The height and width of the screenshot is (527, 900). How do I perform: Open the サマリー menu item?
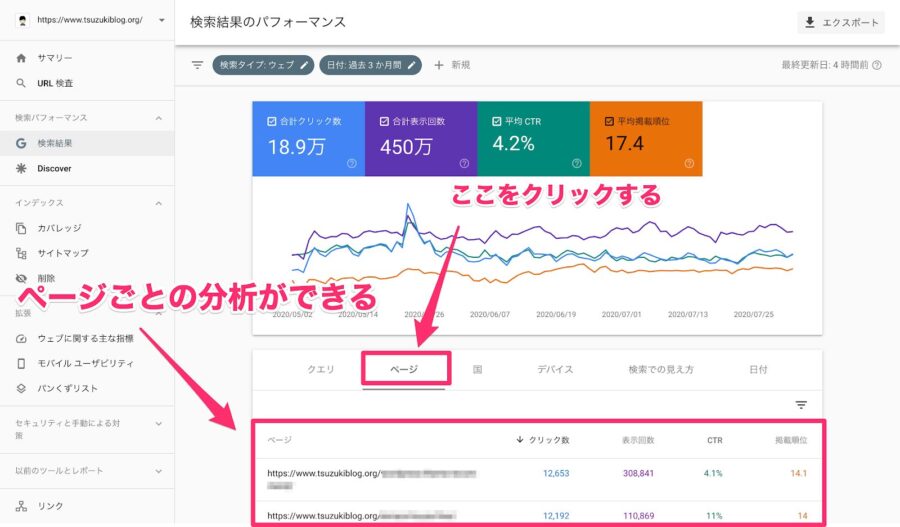pyautogui.click(x=87, y=58)
